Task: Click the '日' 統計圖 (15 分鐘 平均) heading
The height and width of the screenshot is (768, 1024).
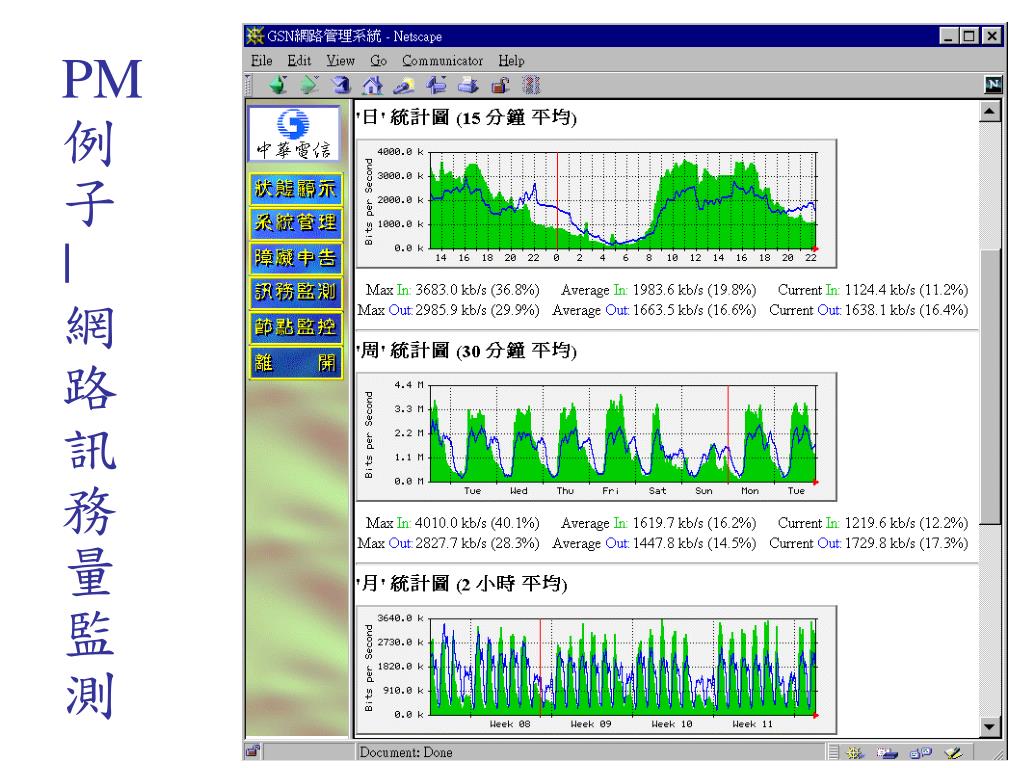Action: (466, 118)
